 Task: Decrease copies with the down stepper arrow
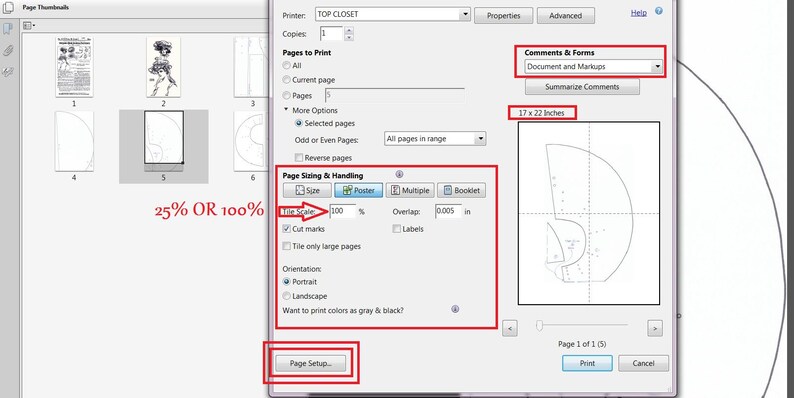(x=348, y=37)
